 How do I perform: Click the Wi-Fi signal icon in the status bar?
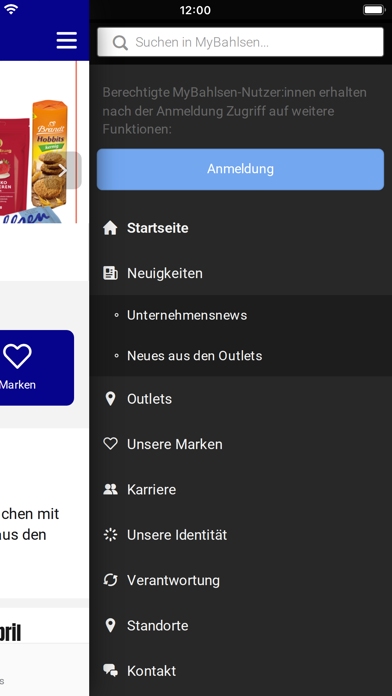click(x=11, y=10)
